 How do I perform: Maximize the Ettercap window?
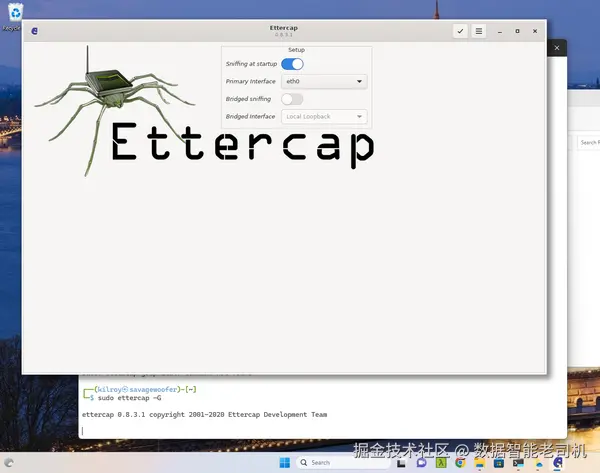[517, 31]
